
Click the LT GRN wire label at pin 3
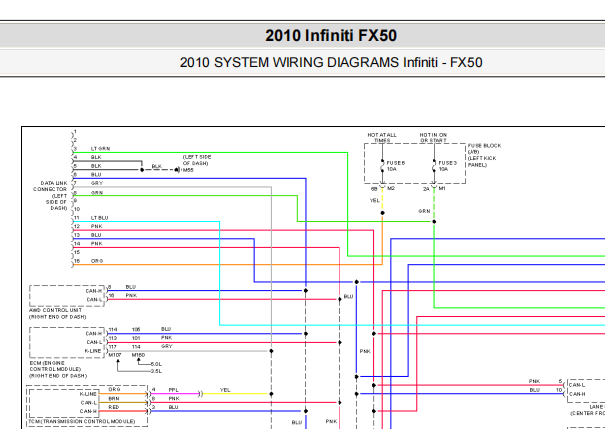[100, 149]
